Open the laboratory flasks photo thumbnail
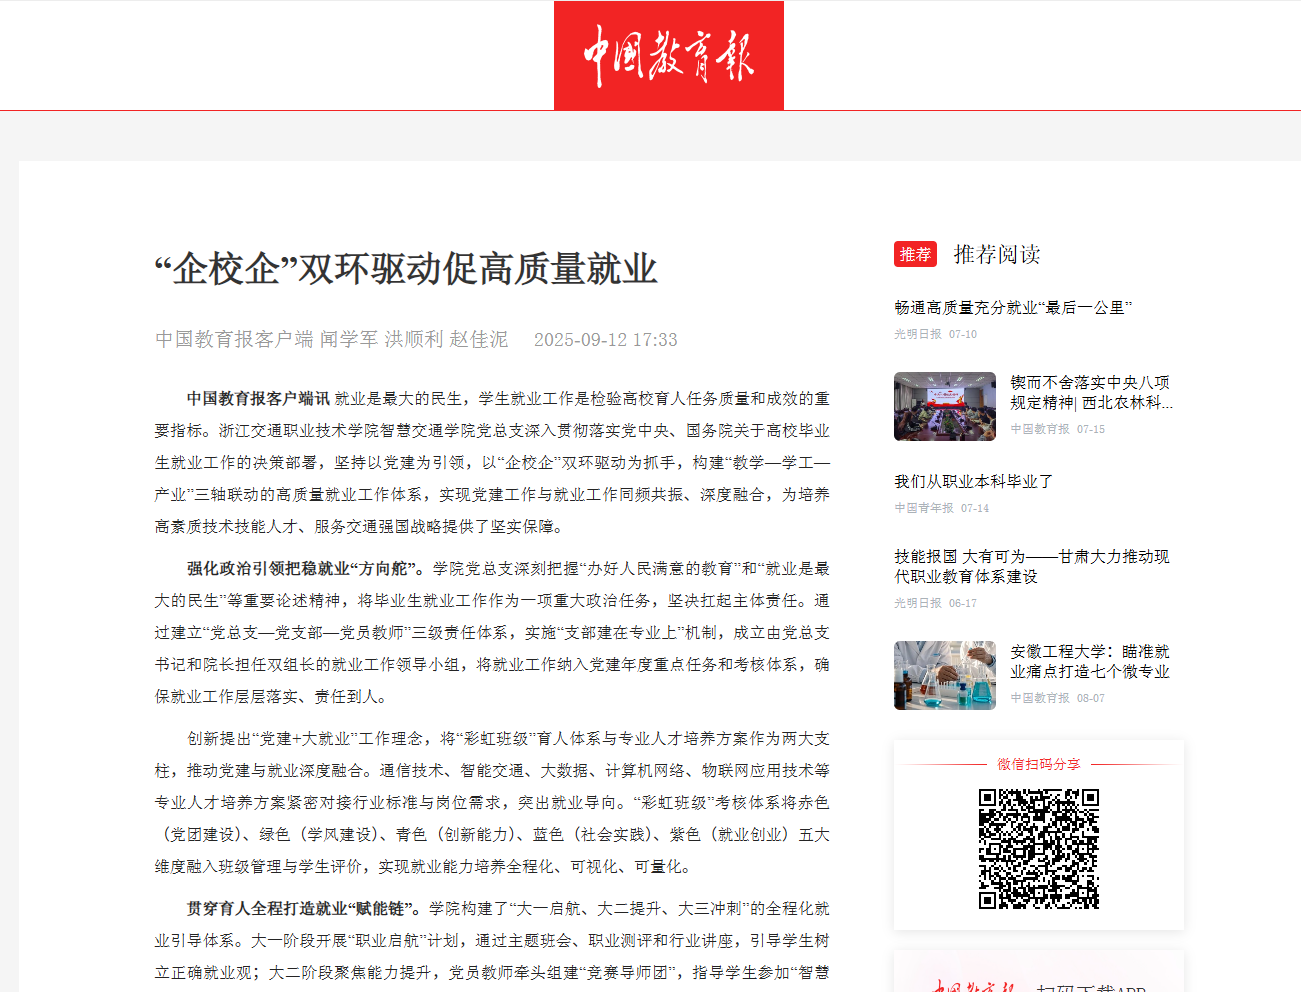The height and width of the screenshot is (992, 1301). tap(944, 675)
